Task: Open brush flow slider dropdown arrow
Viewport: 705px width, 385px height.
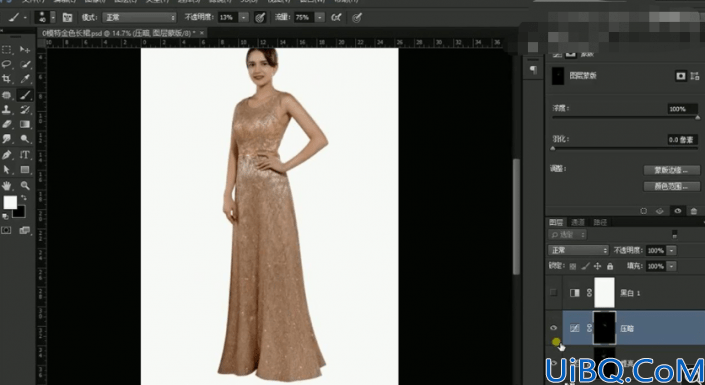Action: pos(319,18)
